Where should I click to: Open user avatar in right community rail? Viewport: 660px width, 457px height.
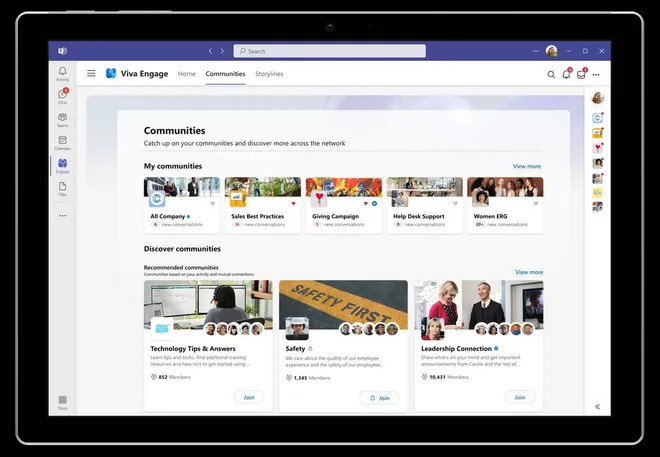pyautogui.click(x=597, y=98)
